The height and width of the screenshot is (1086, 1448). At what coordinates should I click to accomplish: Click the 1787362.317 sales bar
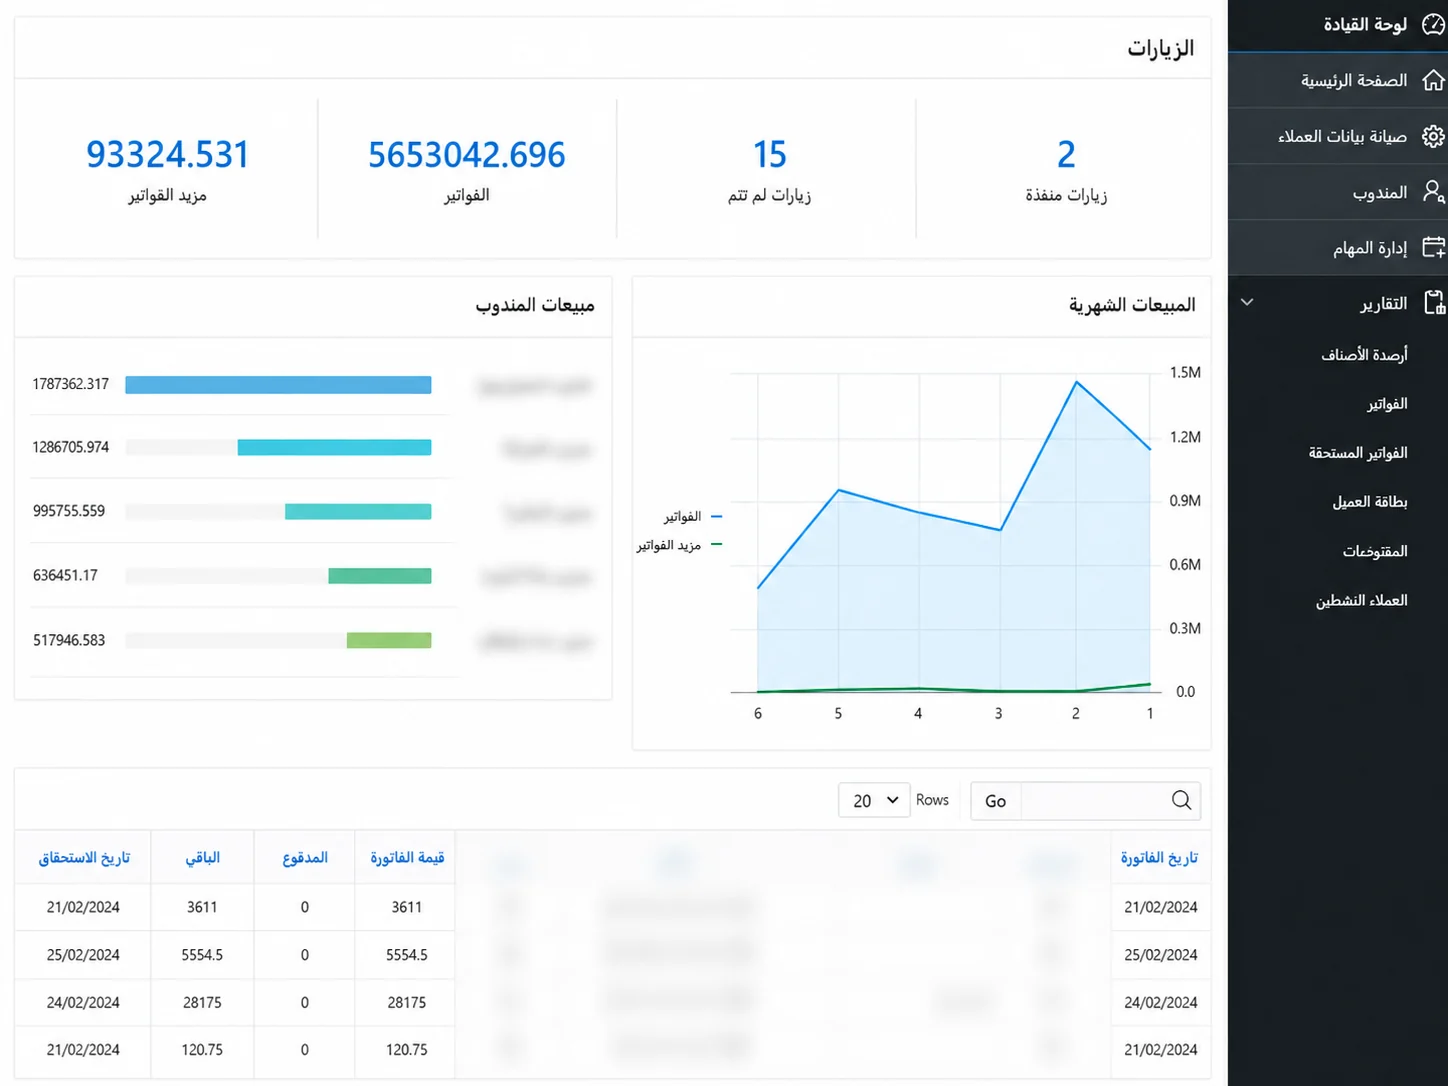click(278, 384)
